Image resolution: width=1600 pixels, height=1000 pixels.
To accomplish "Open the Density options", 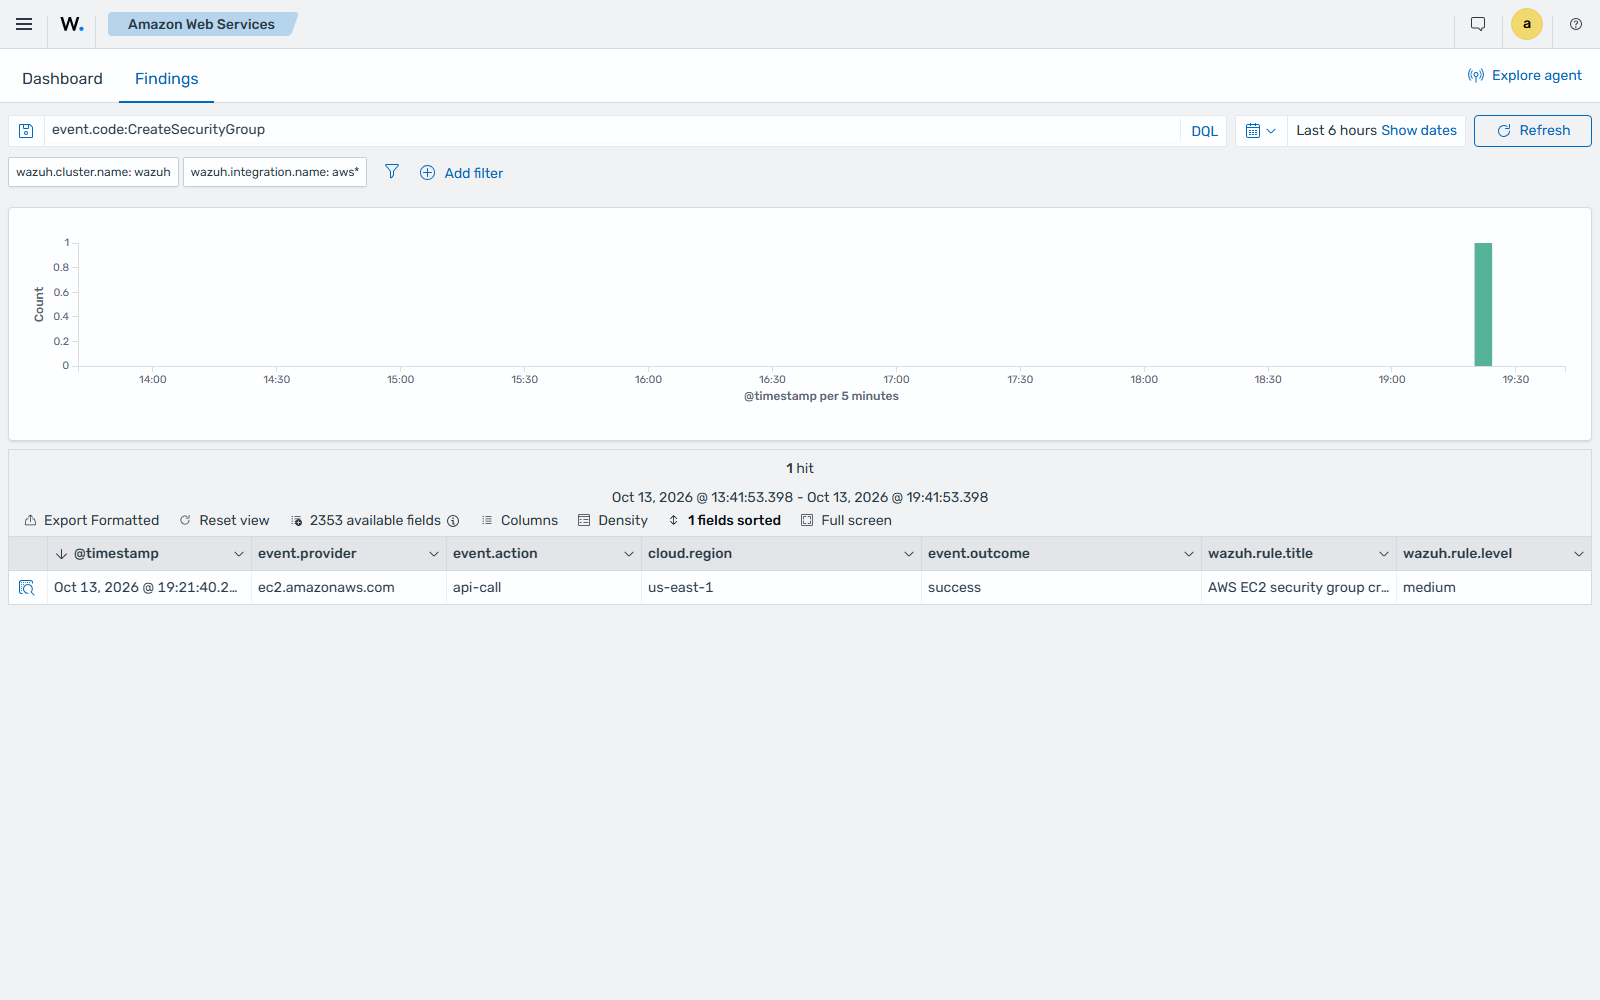I will pyautogui.click(x=613, y=521).
